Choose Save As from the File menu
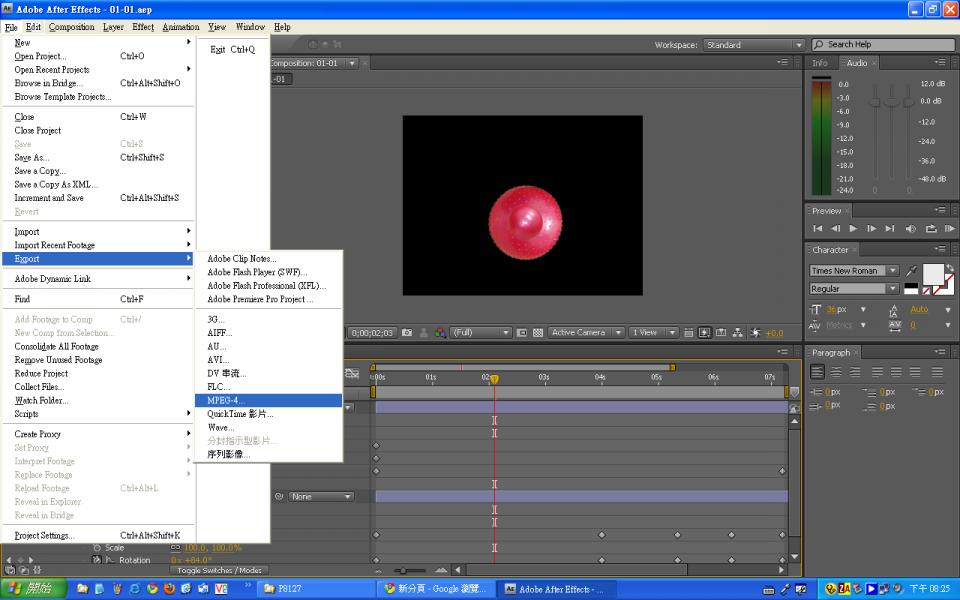The height and width of the screenshot is (600, 960). point(31,157)
